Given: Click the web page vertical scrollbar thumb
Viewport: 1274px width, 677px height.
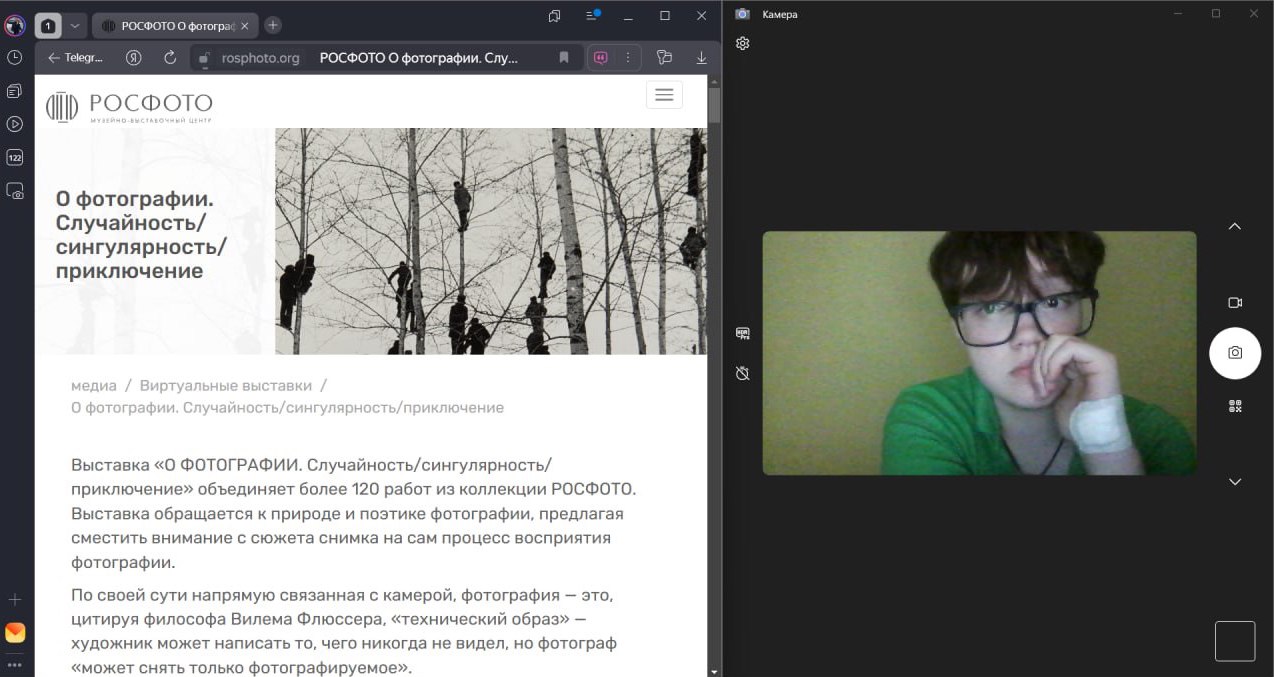Looking at the screenshot, I should coord(714,104).
